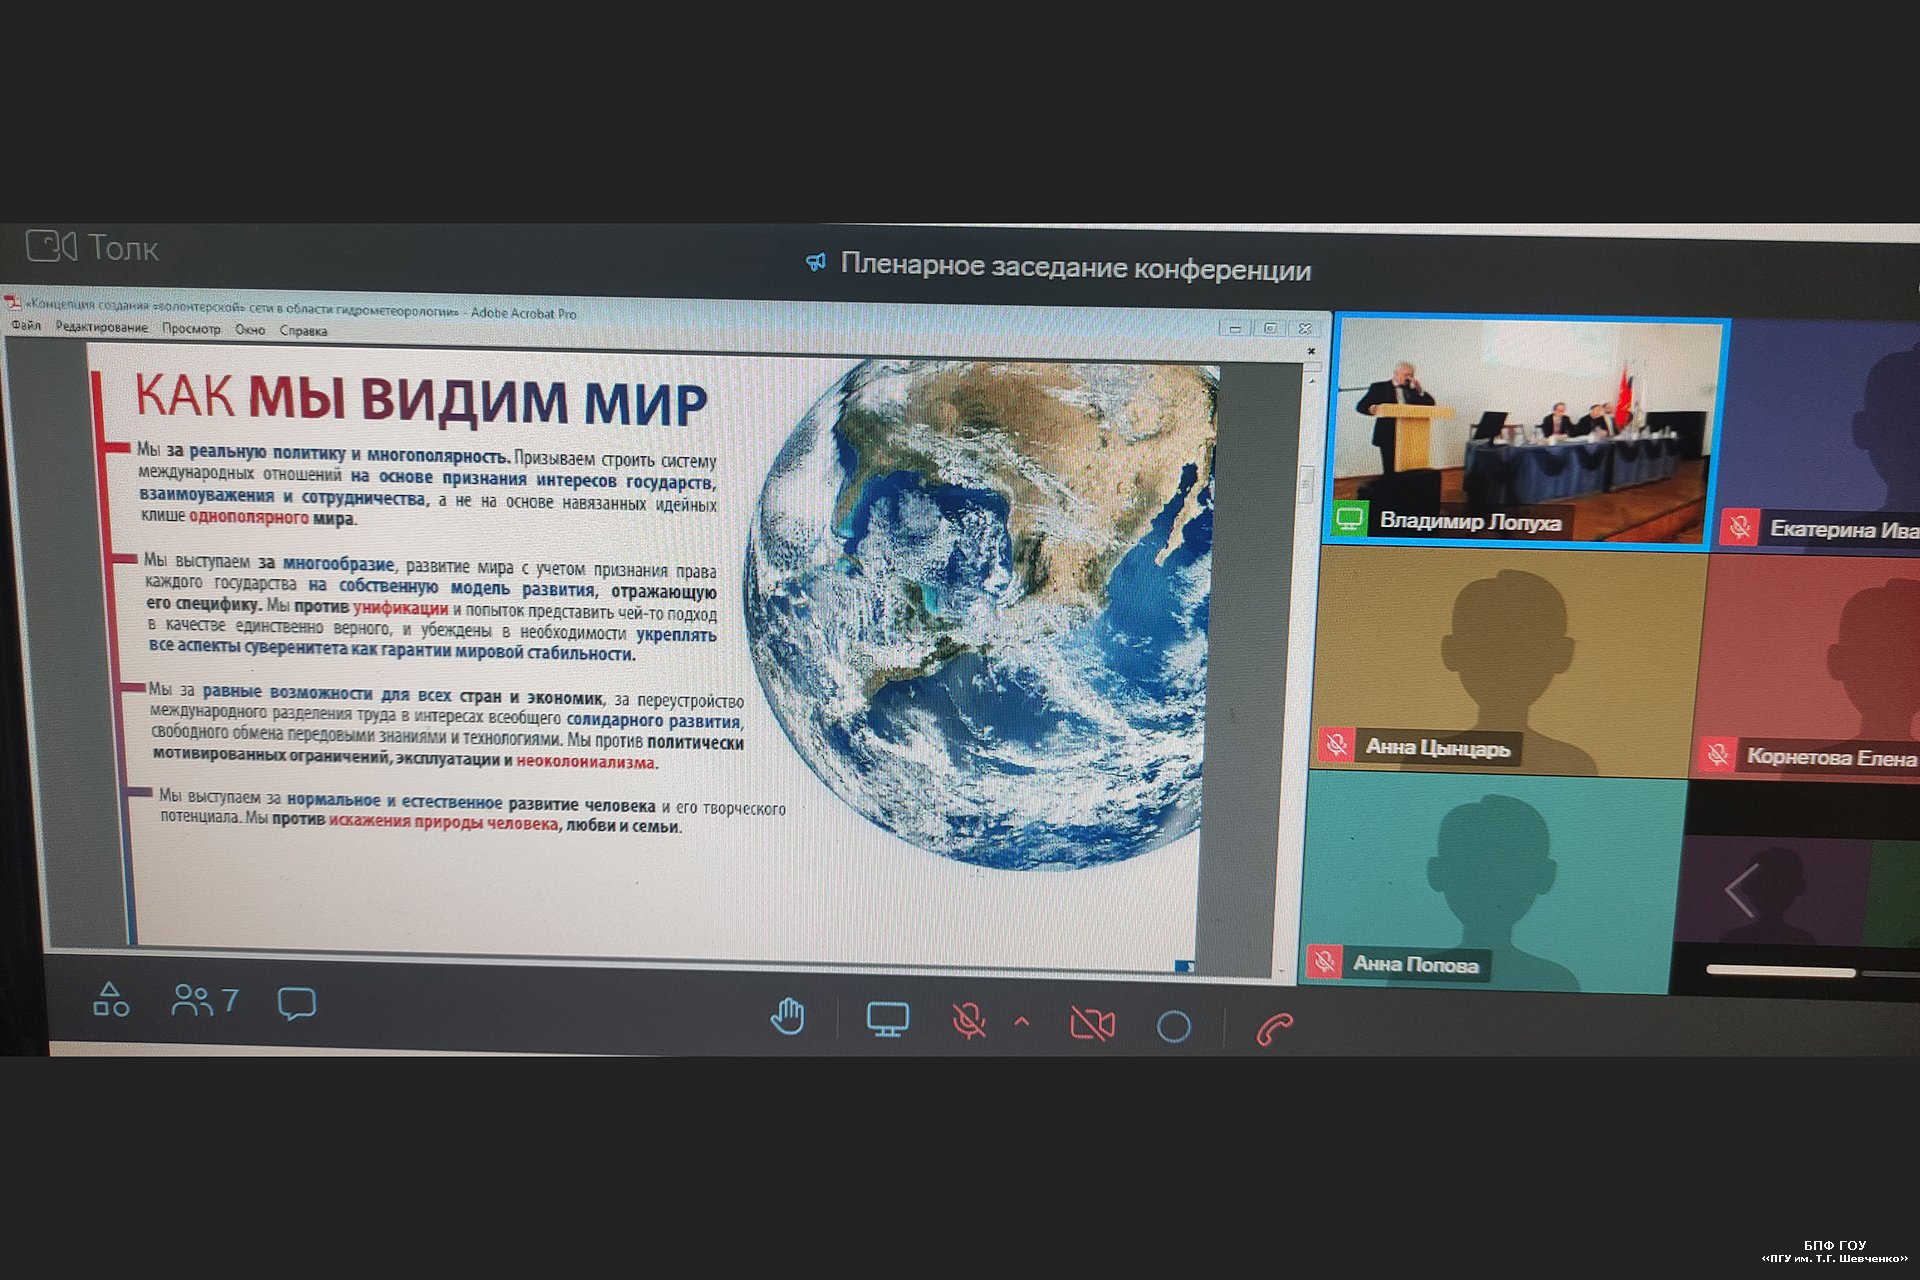The height and width of the screenshot is (1280, 1920).
Task: Click muted mic badge on Анна Цынцарь tile
Action: 1336,744
